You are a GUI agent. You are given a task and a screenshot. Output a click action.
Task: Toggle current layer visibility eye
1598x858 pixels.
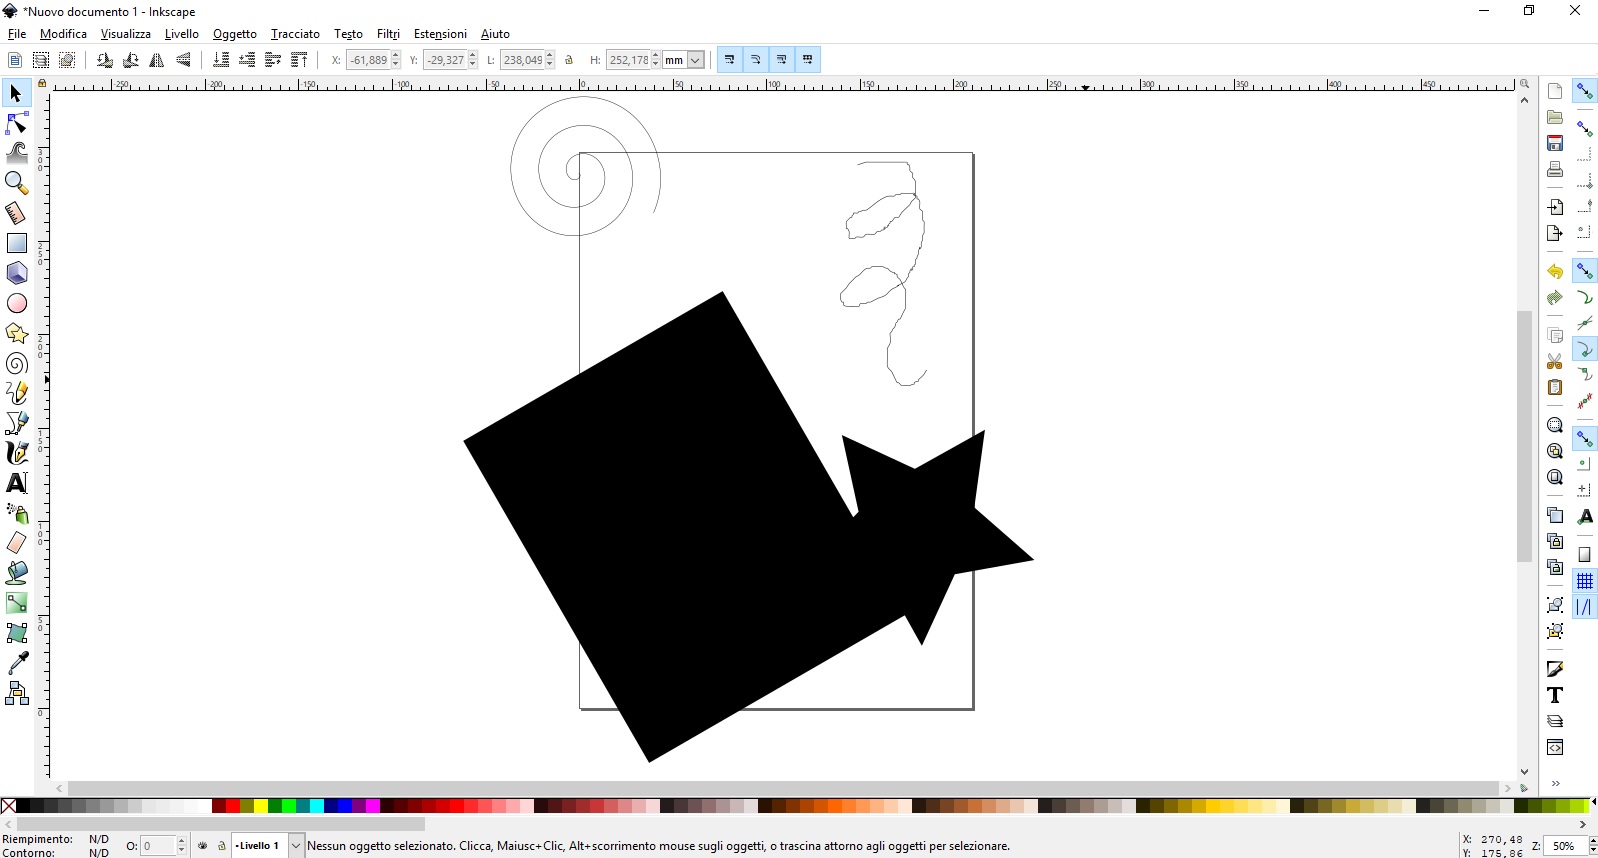coord(203,846)
